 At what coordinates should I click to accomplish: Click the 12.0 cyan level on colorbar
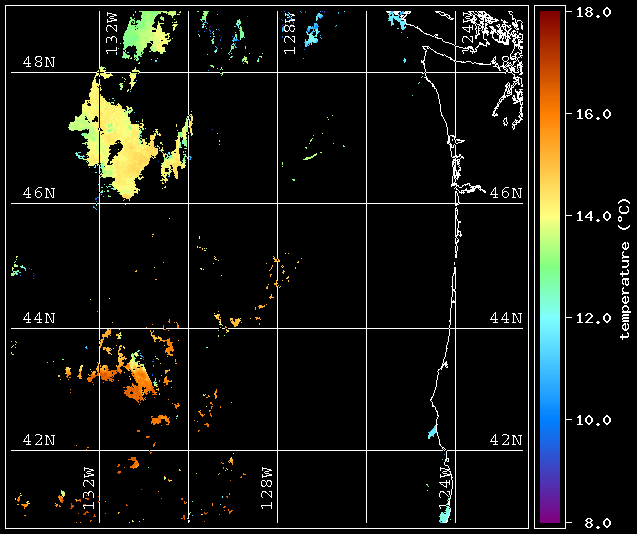coord(594,318)
